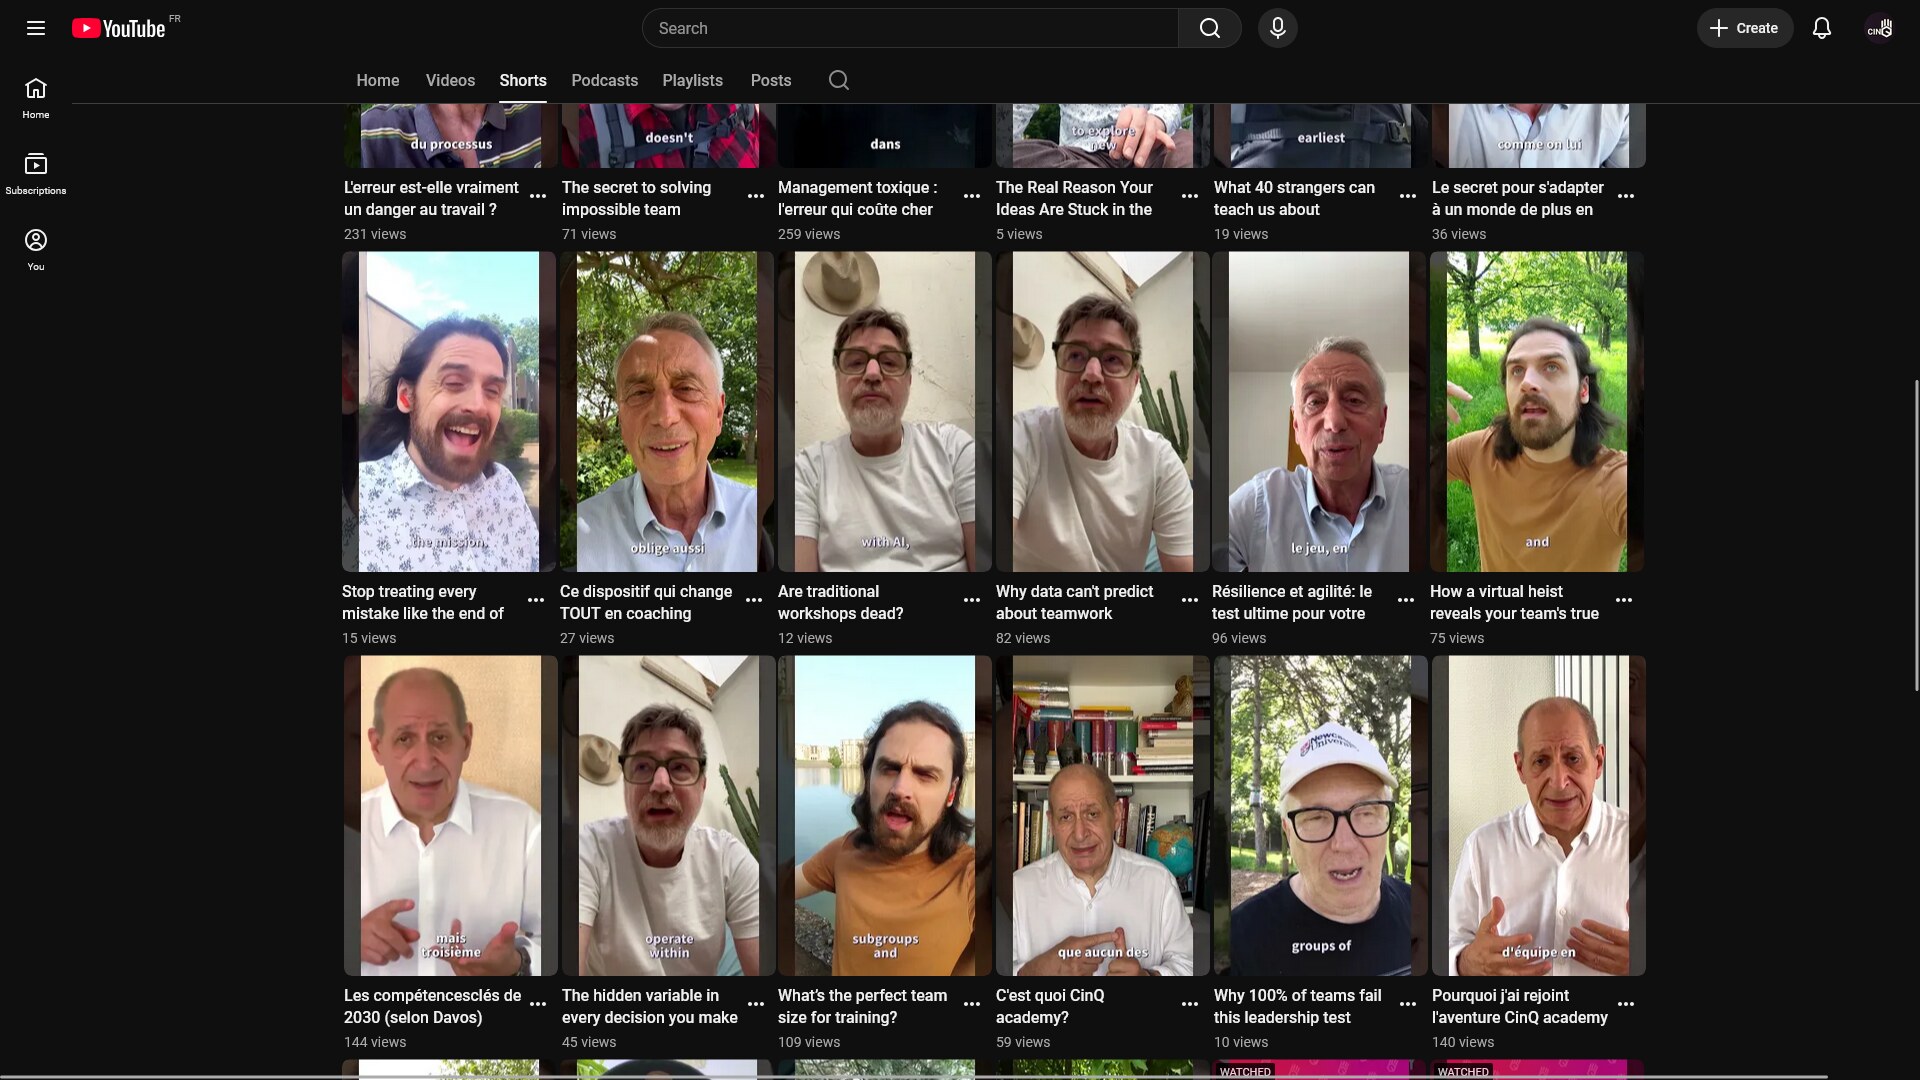Search within the channel using magnifier icon

click(x=838, y=80)
